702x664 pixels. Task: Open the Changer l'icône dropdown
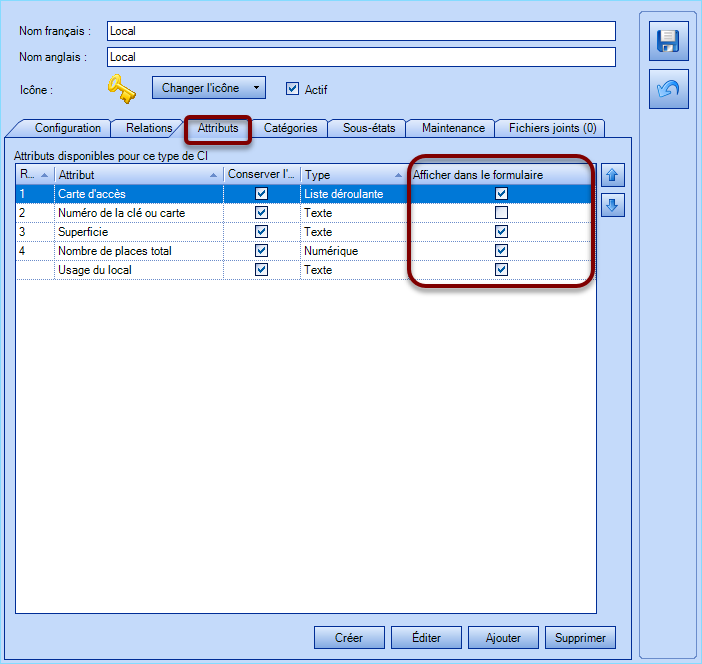click(209, 88)
